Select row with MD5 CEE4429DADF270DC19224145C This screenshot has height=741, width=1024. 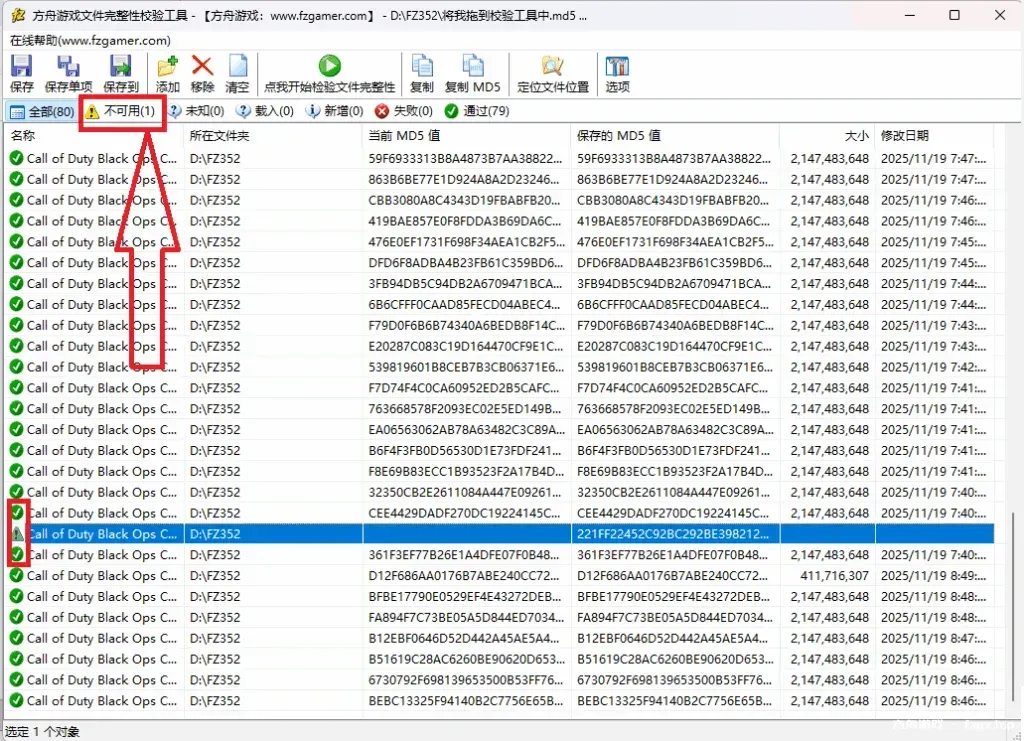[500, 514]
